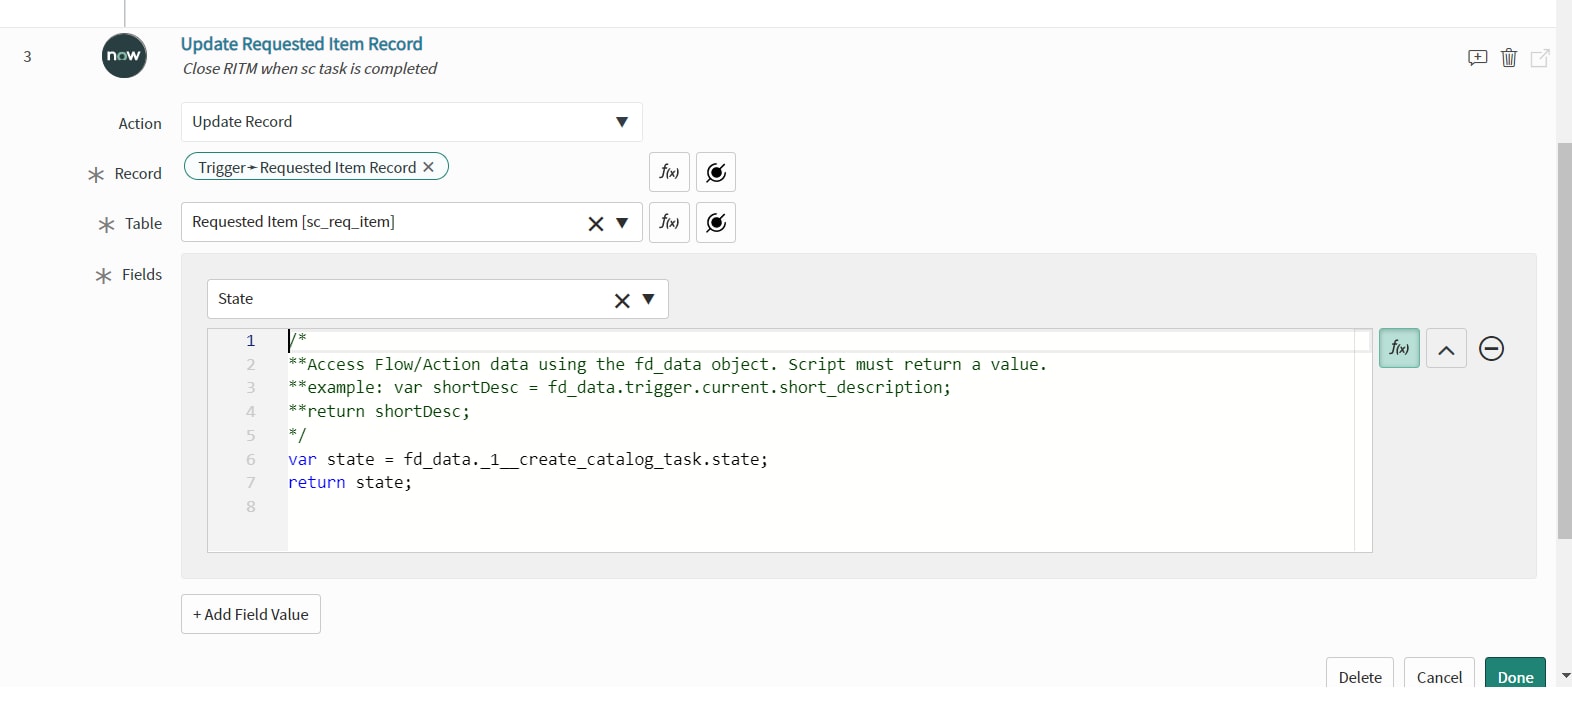This screenshot has width=1572, height=703.
Task: Remove the Trigger Requested Item Record pill
Action: (x=428, y=167)
